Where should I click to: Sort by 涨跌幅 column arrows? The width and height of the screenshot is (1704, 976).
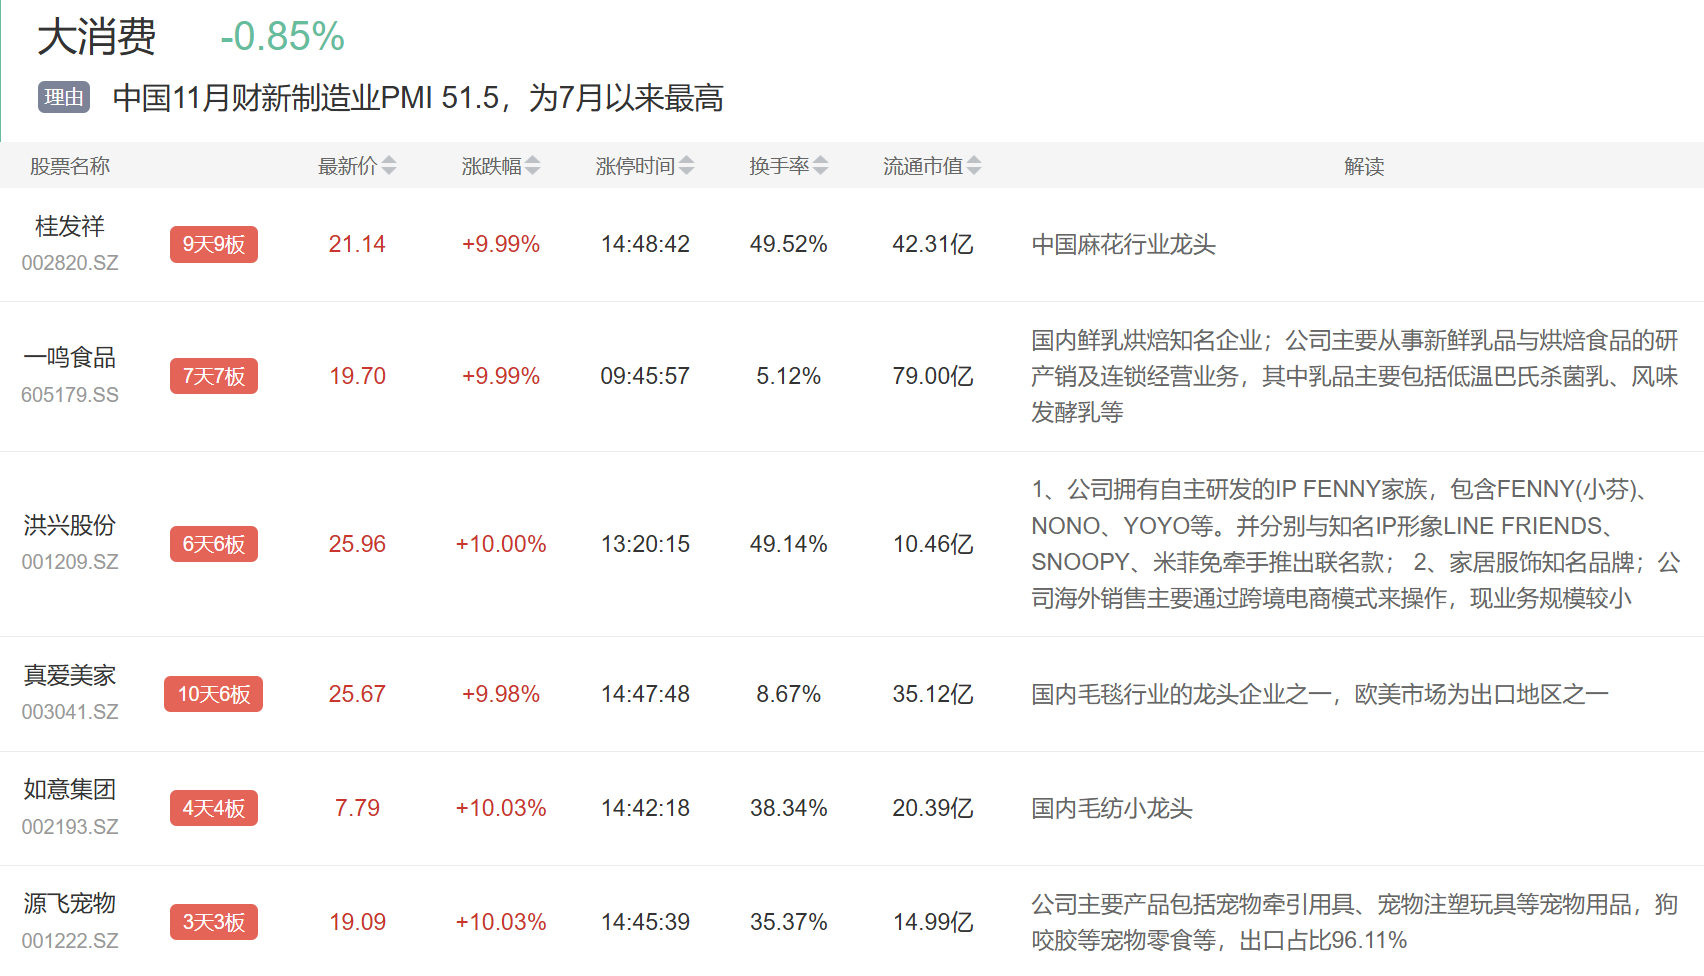(x=533, y=166)
